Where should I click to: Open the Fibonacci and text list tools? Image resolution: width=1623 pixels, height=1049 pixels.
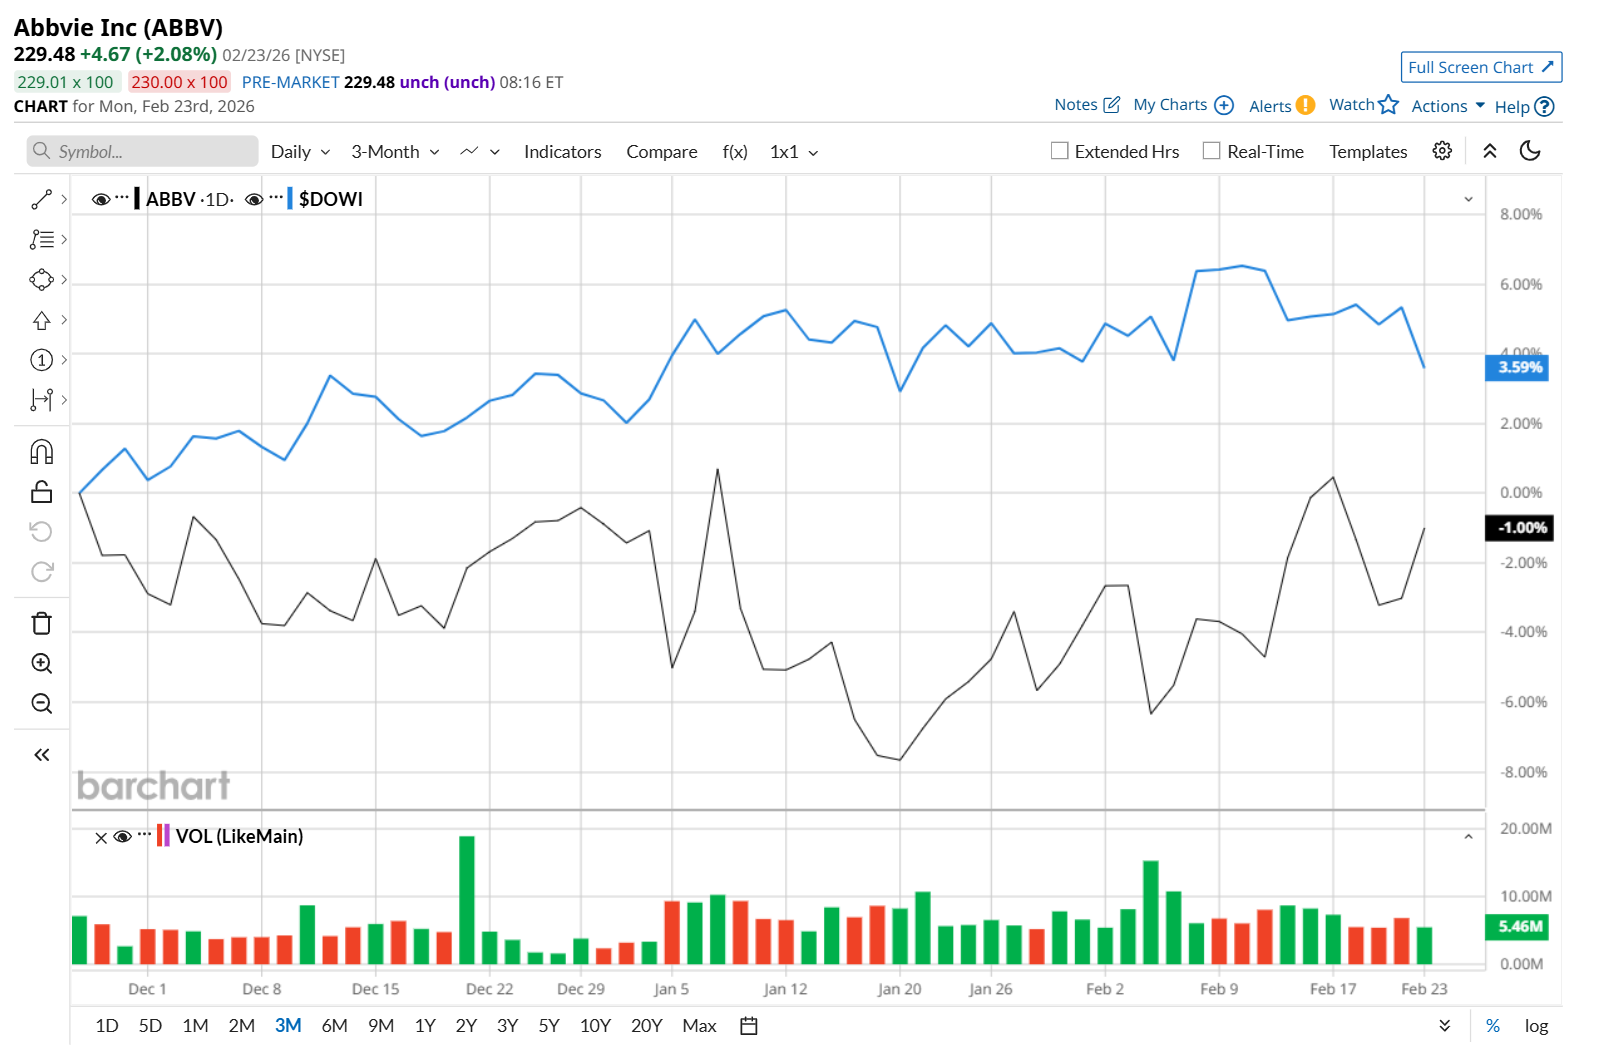click(x=41, y=240)
